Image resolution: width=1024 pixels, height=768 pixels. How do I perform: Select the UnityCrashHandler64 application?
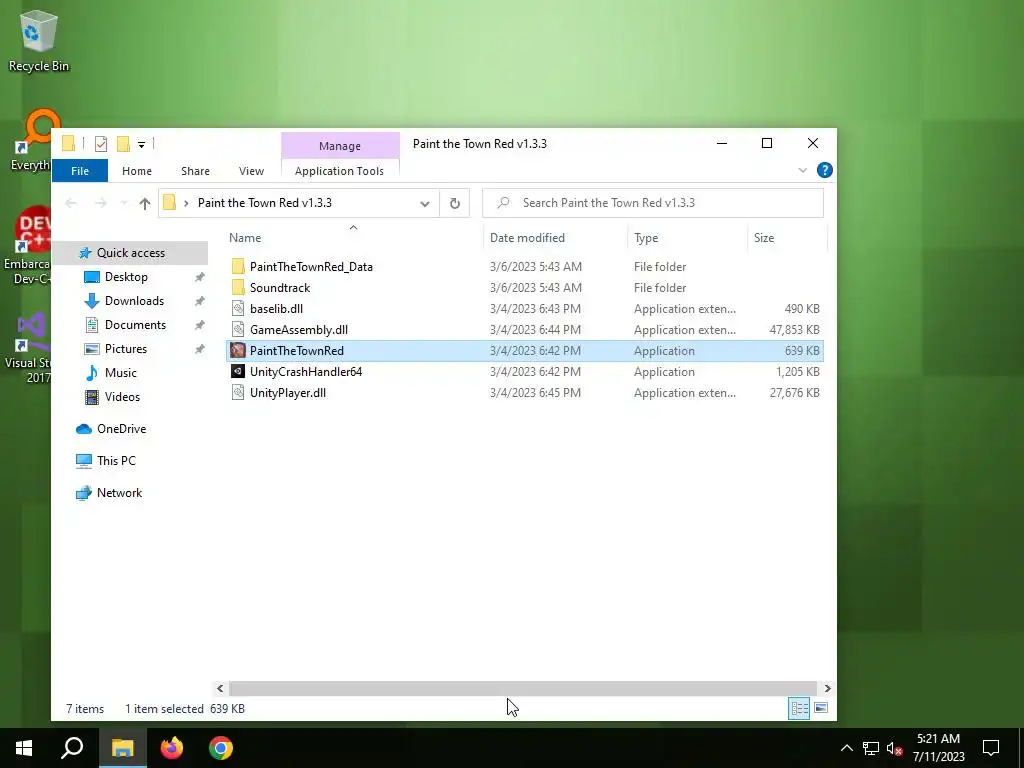tap(306, 372)
